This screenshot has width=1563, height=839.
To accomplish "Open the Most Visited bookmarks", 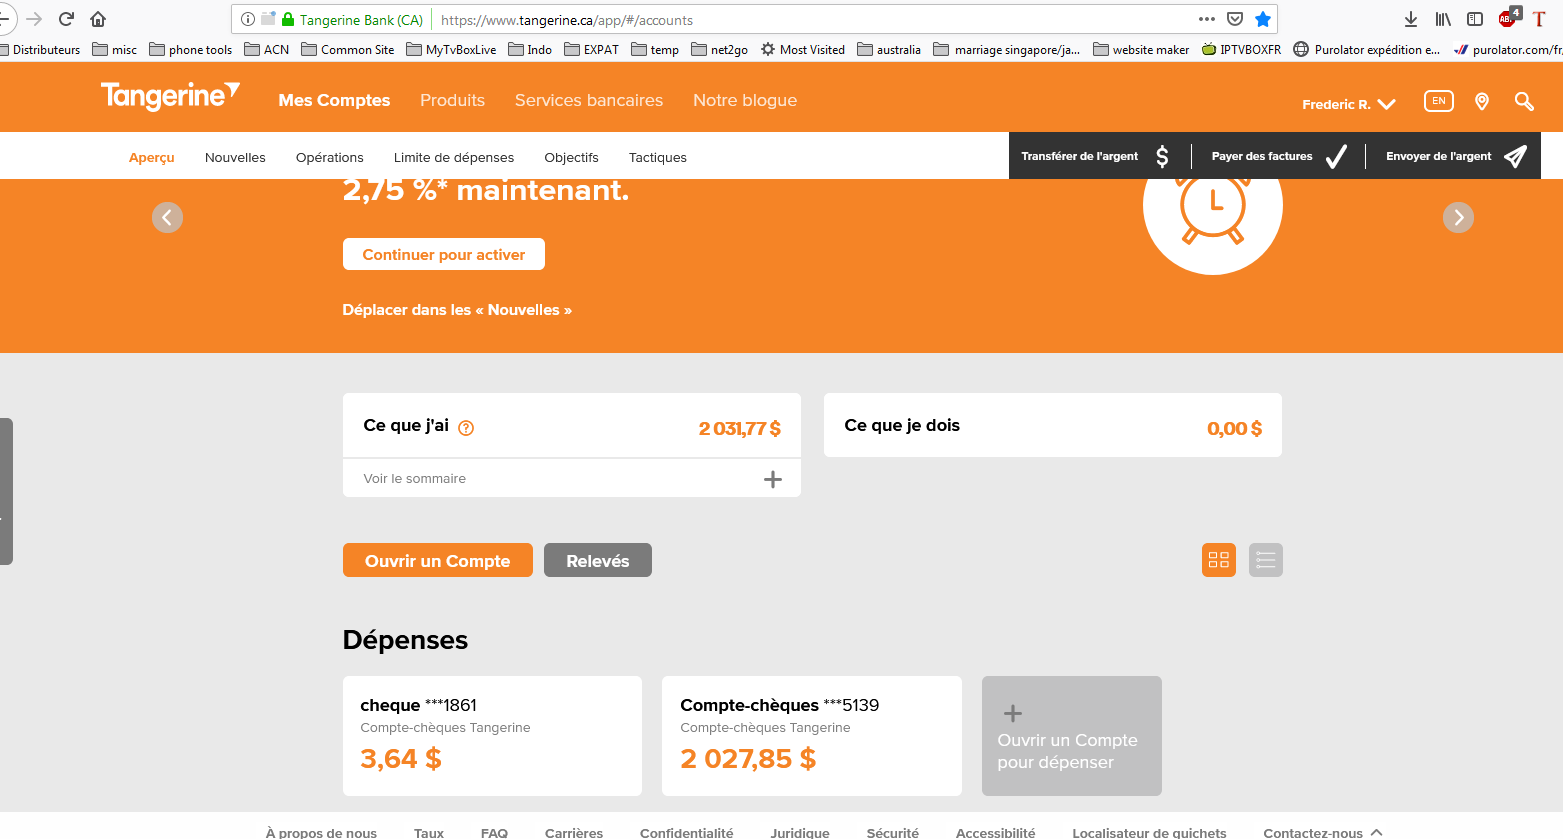I will (803, 49).
